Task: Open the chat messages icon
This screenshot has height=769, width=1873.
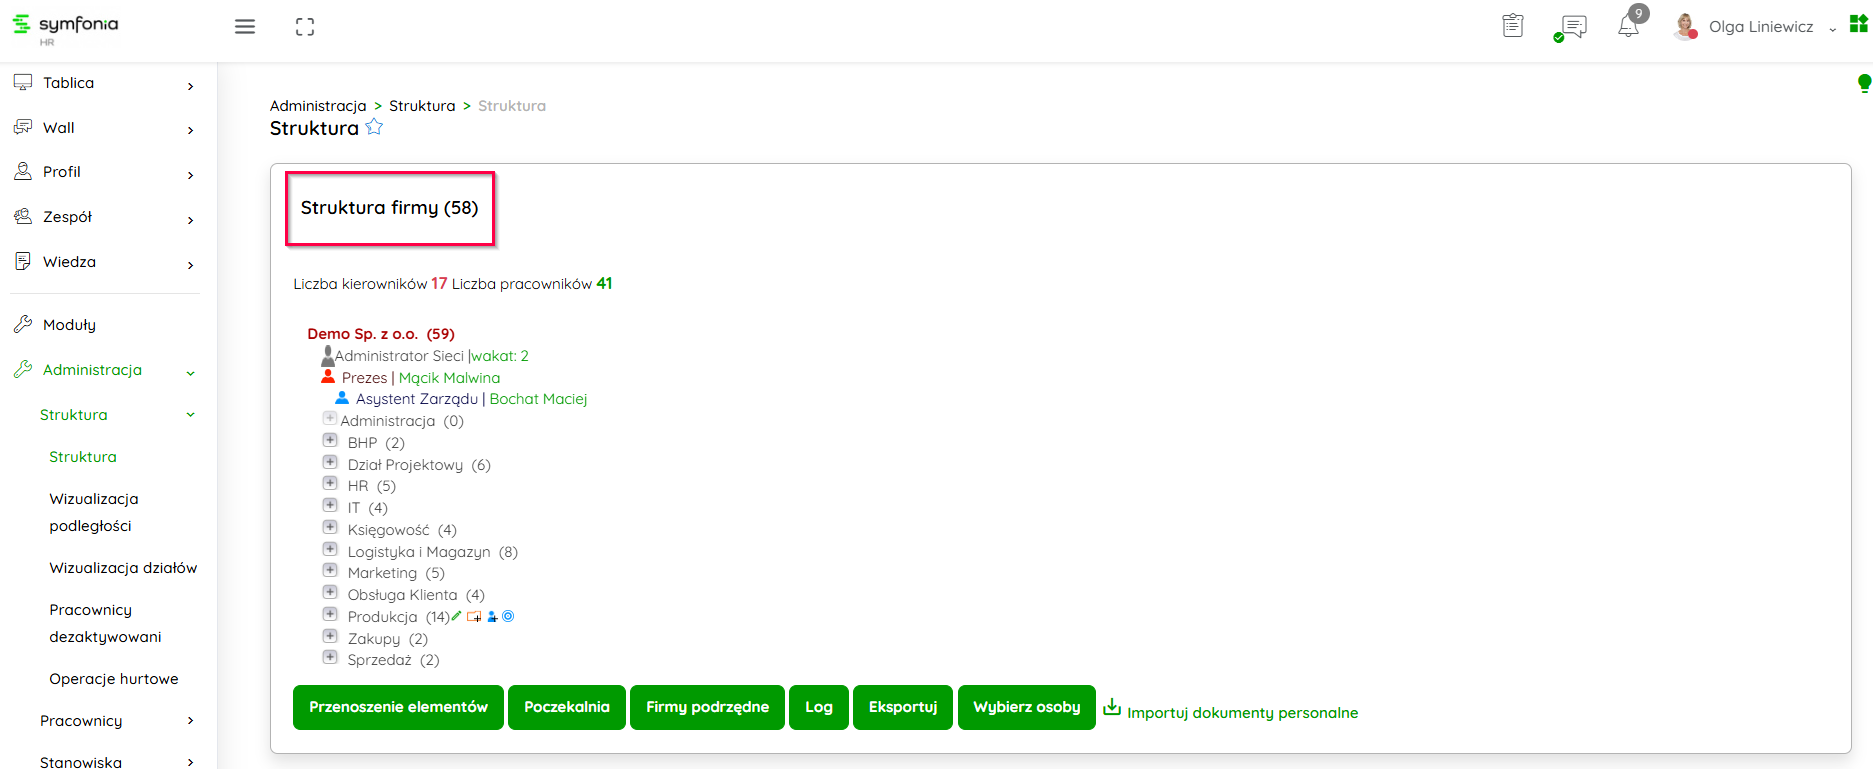Action: pyautogui.click(x=1573, y=26)
